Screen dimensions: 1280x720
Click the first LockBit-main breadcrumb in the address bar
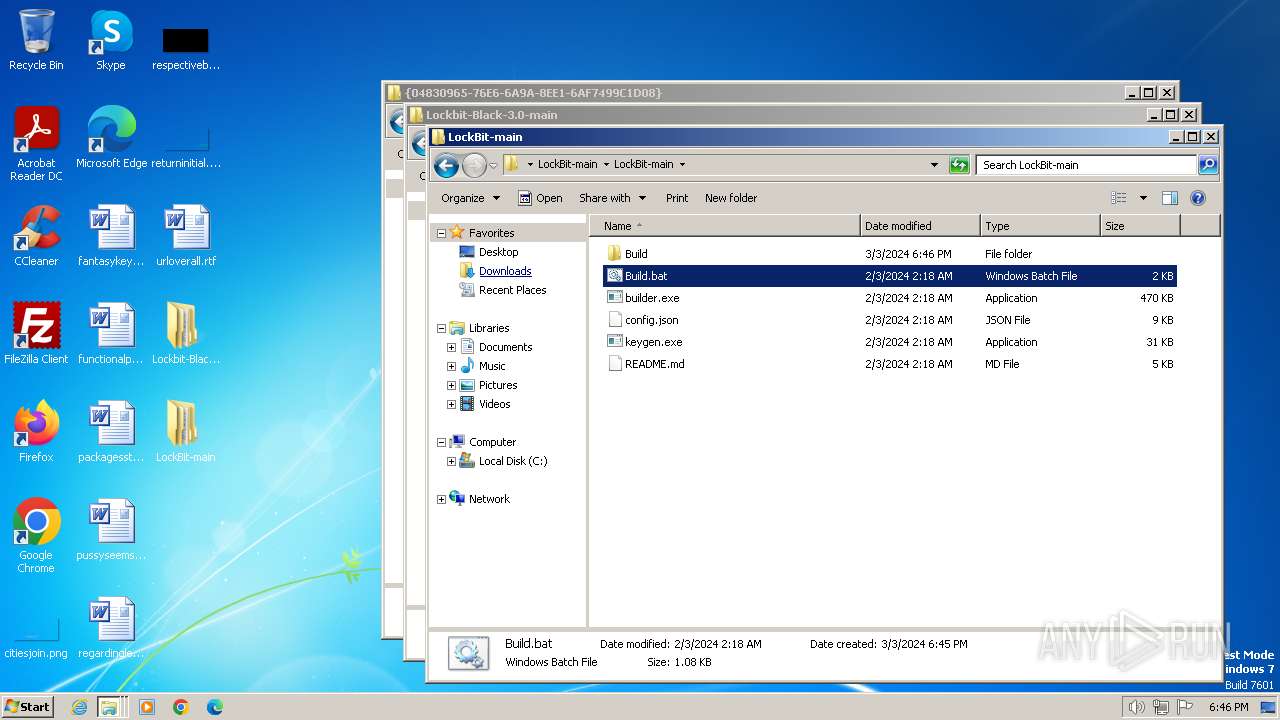coord(567,164)
